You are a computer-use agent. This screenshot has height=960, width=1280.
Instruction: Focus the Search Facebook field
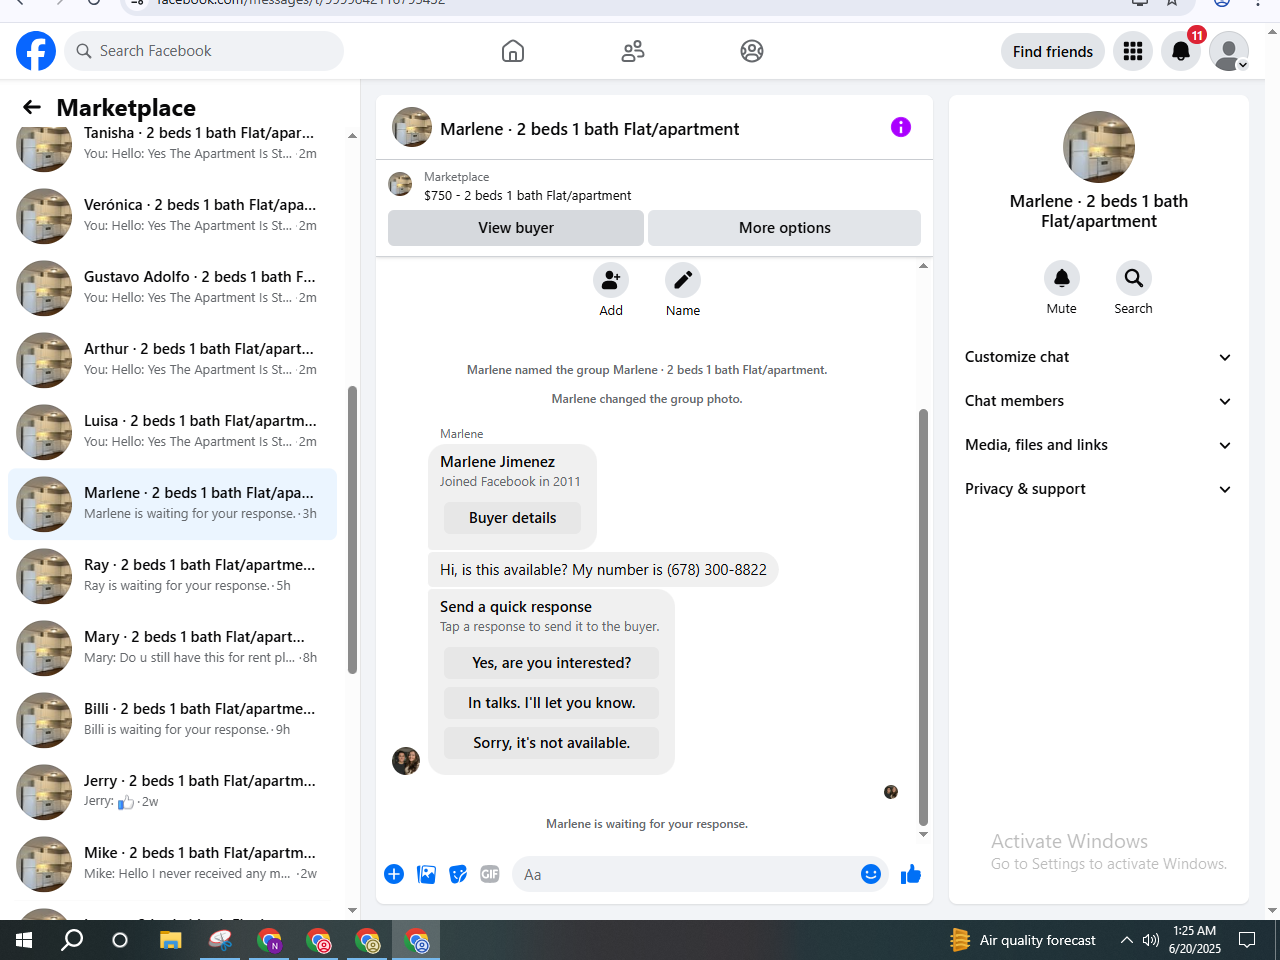click(204, 51)
